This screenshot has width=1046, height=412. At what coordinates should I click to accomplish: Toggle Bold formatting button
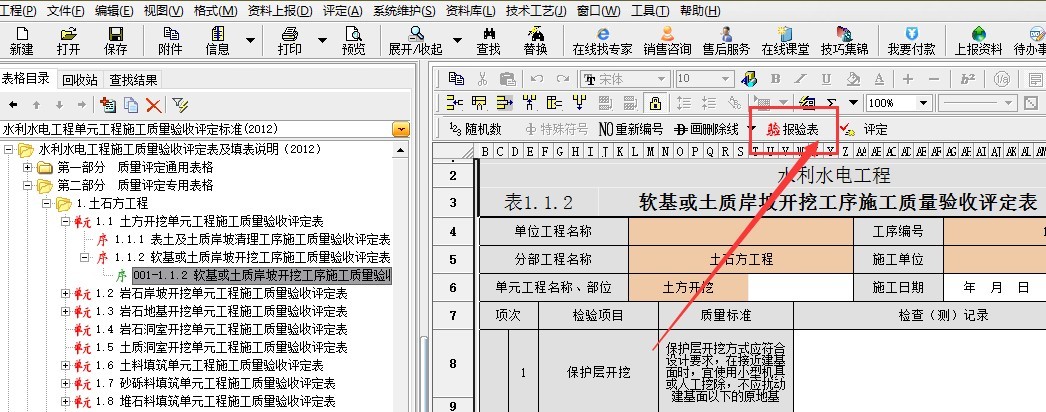(x=775, y=79)
